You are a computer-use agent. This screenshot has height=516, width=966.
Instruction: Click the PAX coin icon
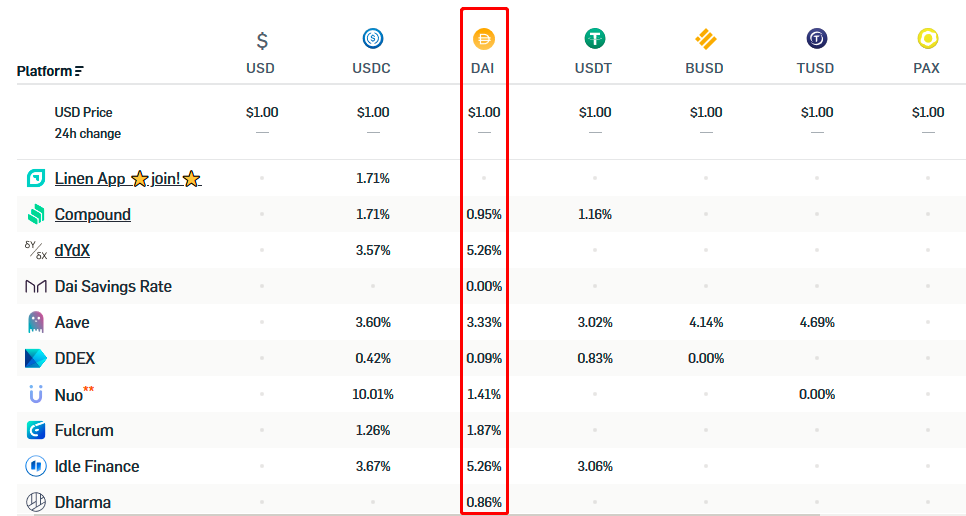pyautogui.click(x=928, y=39)
